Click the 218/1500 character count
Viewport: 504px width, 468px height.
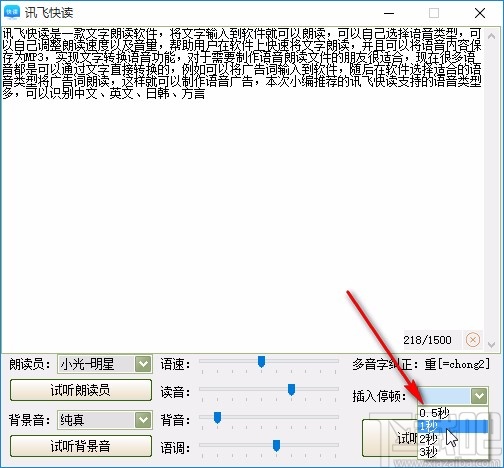click(427, 340)
